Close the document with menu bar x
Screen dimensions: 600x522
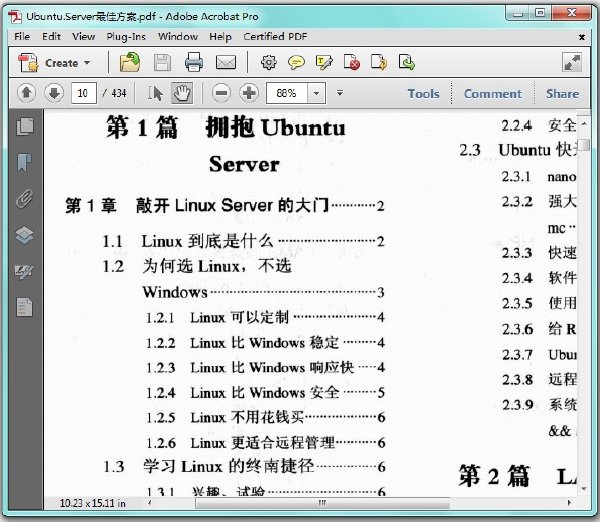[x=582, y=37]
